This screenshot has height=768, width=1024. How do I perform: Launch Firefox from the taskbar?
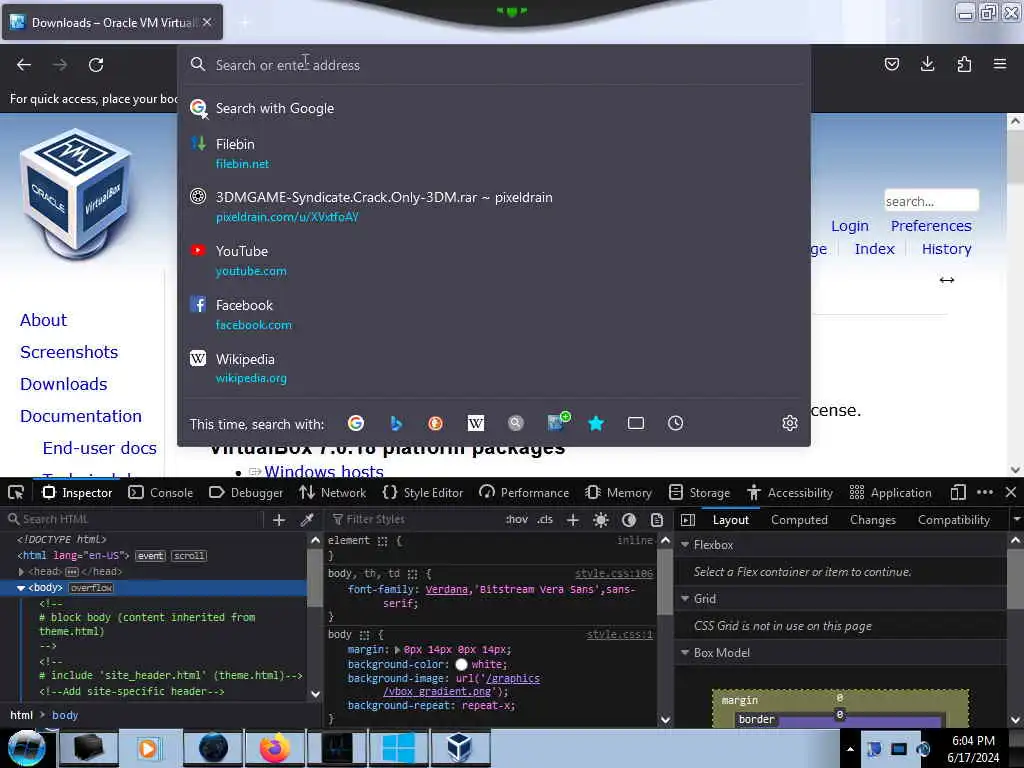274,748
